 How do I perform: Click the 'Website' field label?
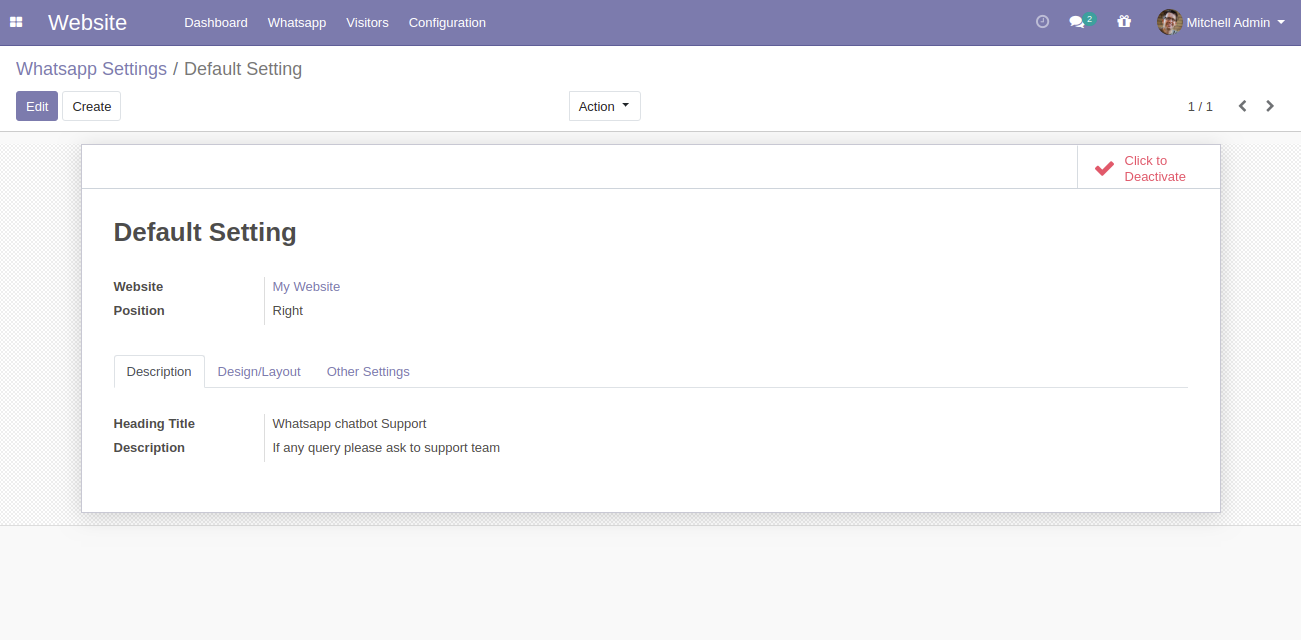pos(138,286)
